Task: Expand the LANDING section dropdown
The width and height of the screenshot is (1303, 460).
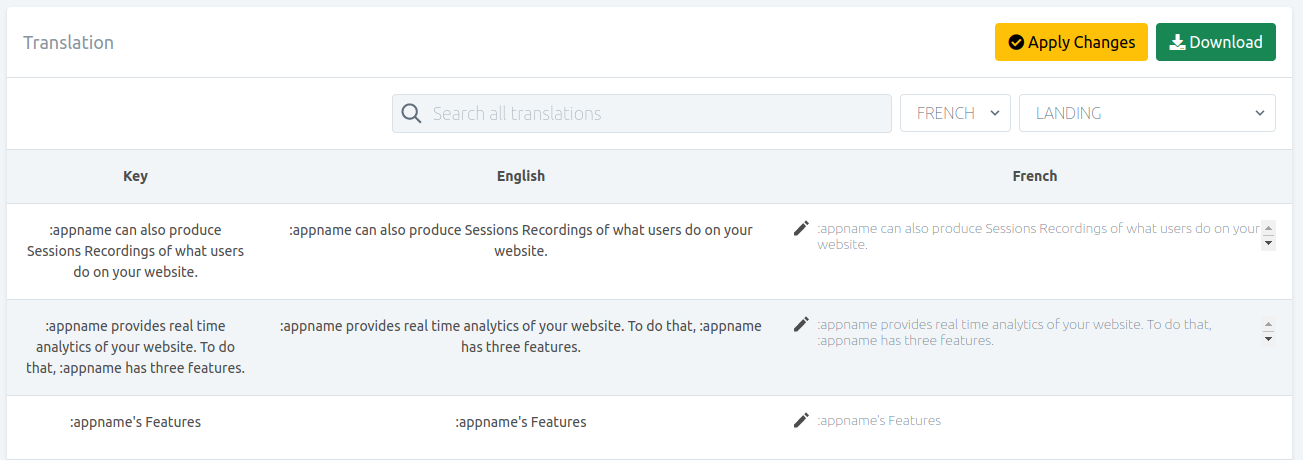Action: (x=1146, y=113)
